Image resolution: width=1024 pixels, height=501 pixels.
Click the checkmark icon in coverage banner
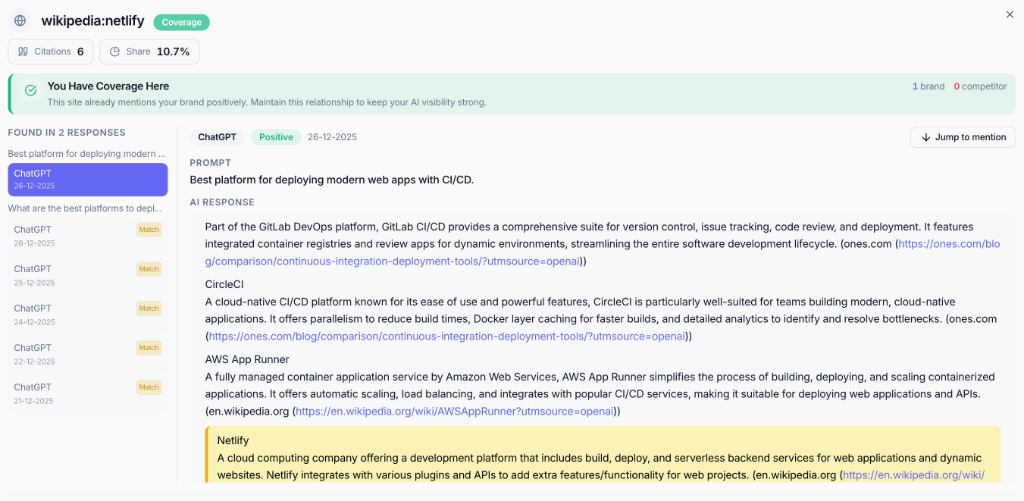[x=30, y=91]
